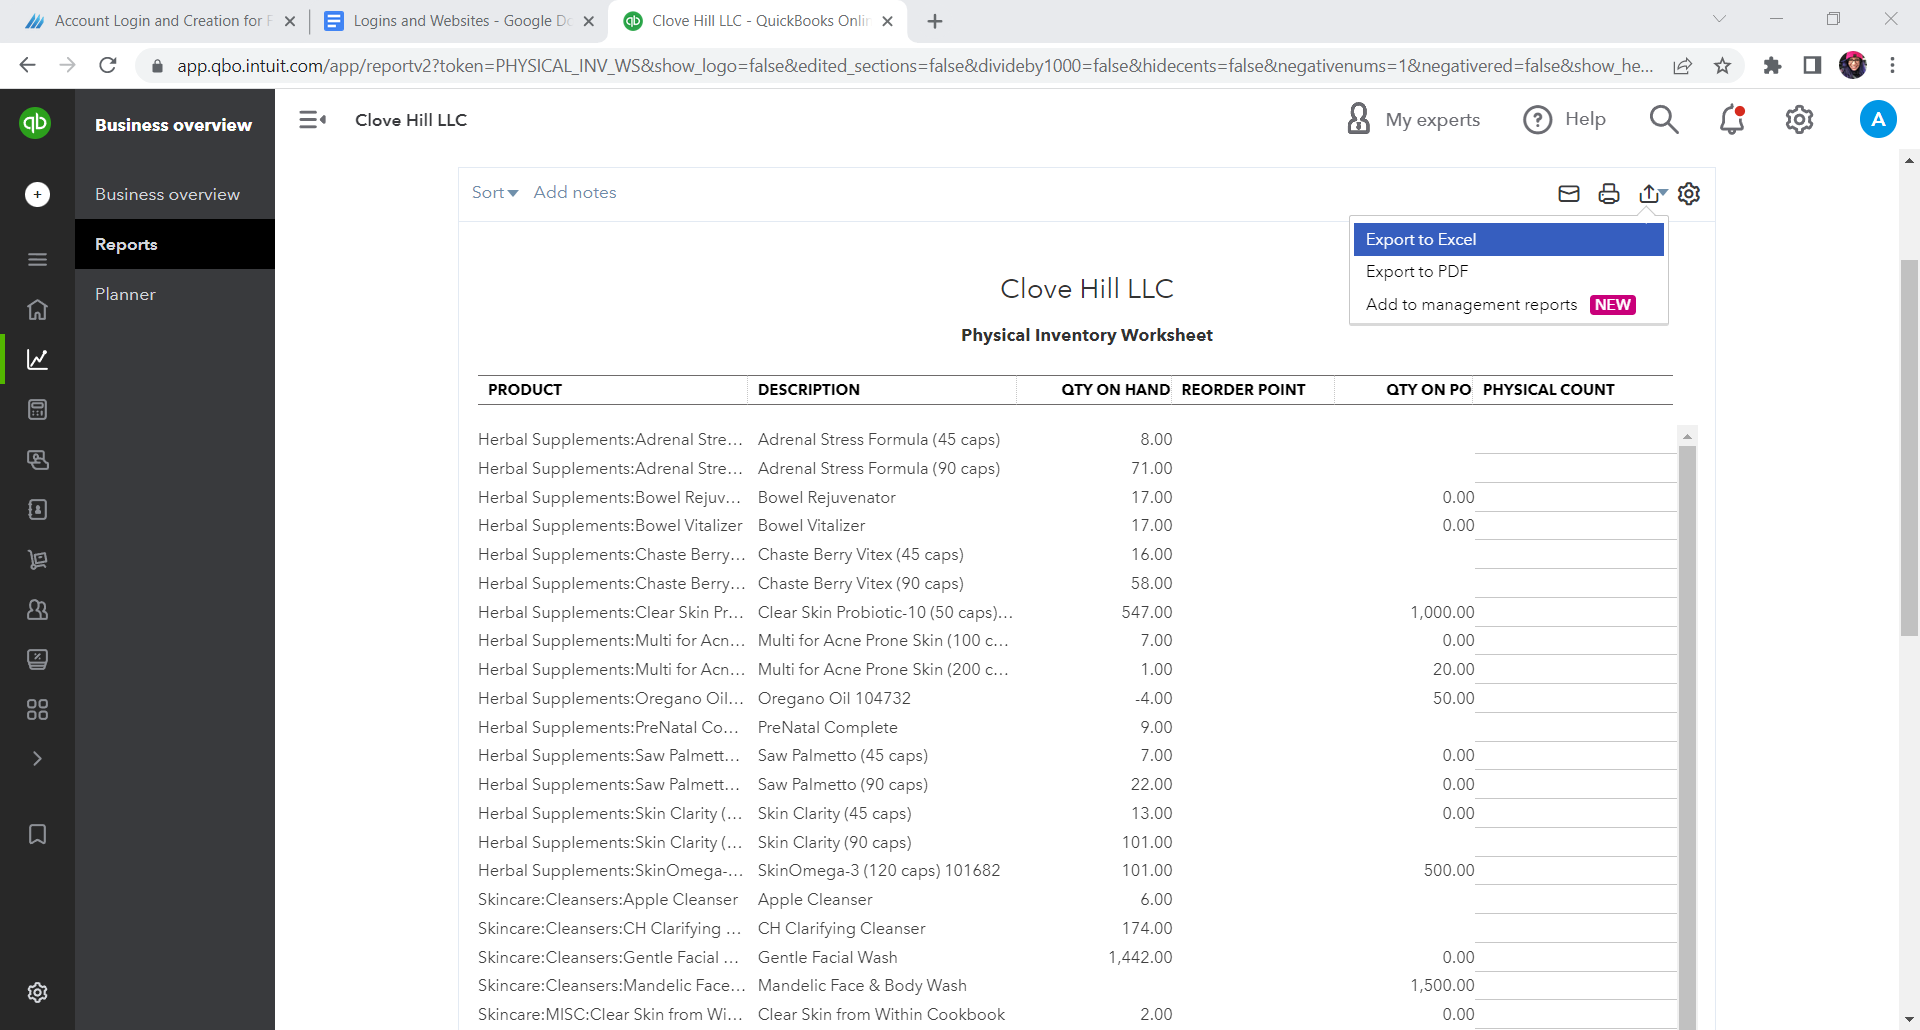The width and height of the screenshot is (1920, 1030).
Task: Click Gentle Facial Wash description
Action: [827, 957]
